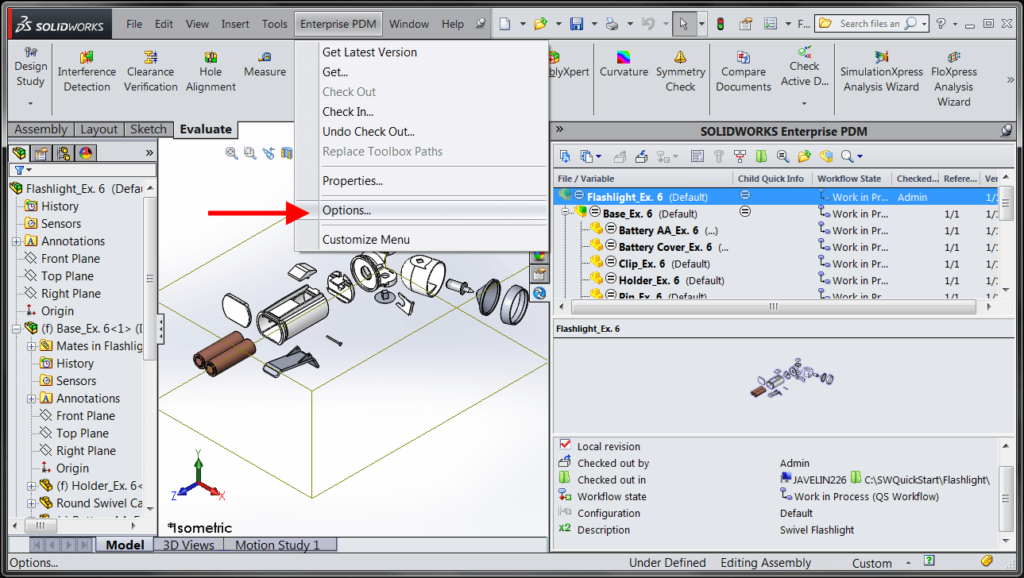Image resolution: width=1024 pixels, height=578 pixels.
Task: Open search in the PDM panel toolbar
Action: 848,156
